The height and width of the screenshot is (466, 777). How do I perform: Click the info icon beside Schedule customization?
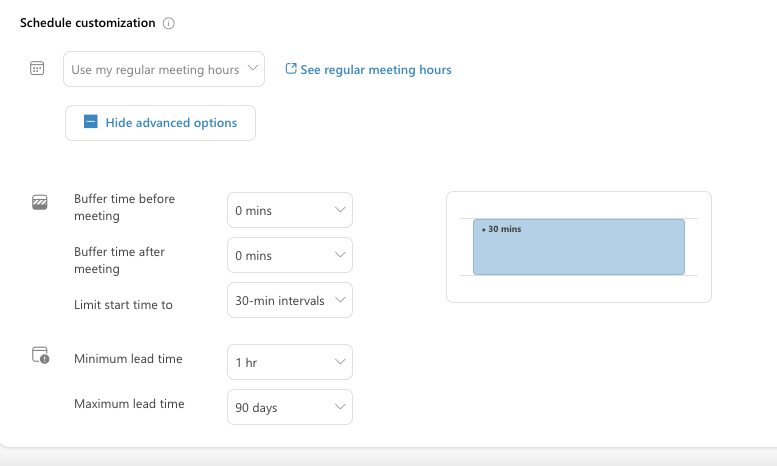(x=169, y=23)
